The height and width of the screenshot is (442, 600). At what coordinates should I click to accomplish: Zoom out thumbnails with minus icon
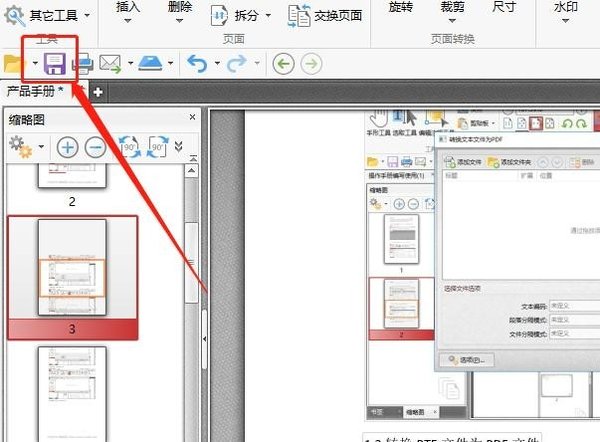coord(95,147)
